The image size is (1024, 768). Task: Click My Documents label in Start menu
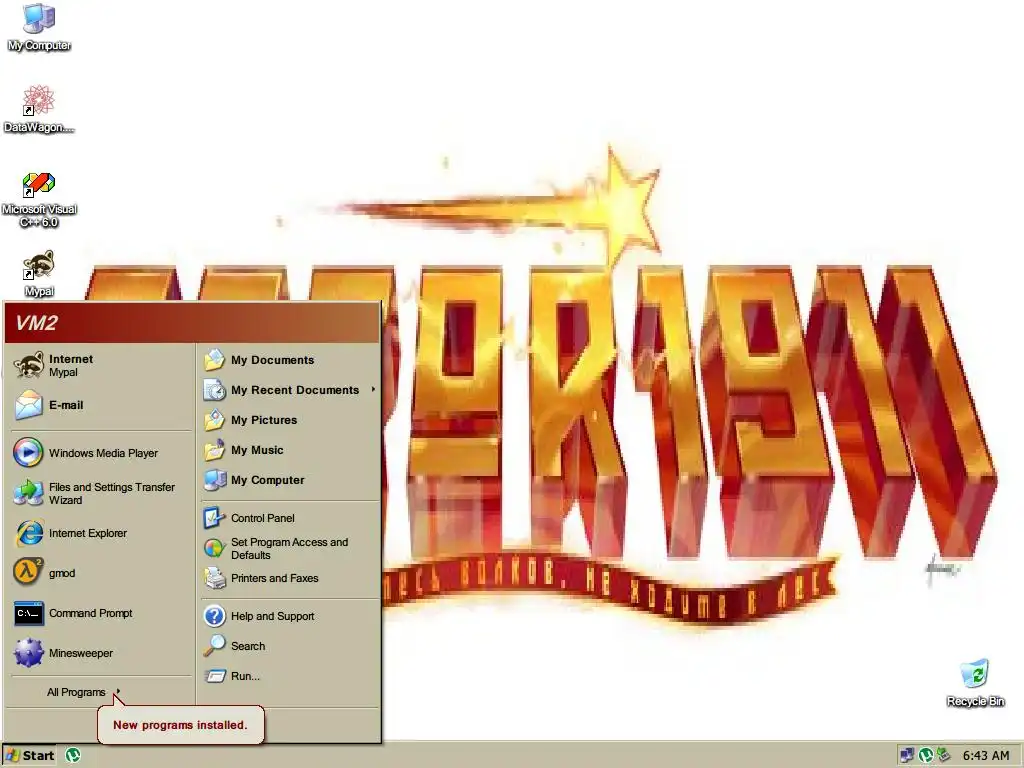point(272,360)
